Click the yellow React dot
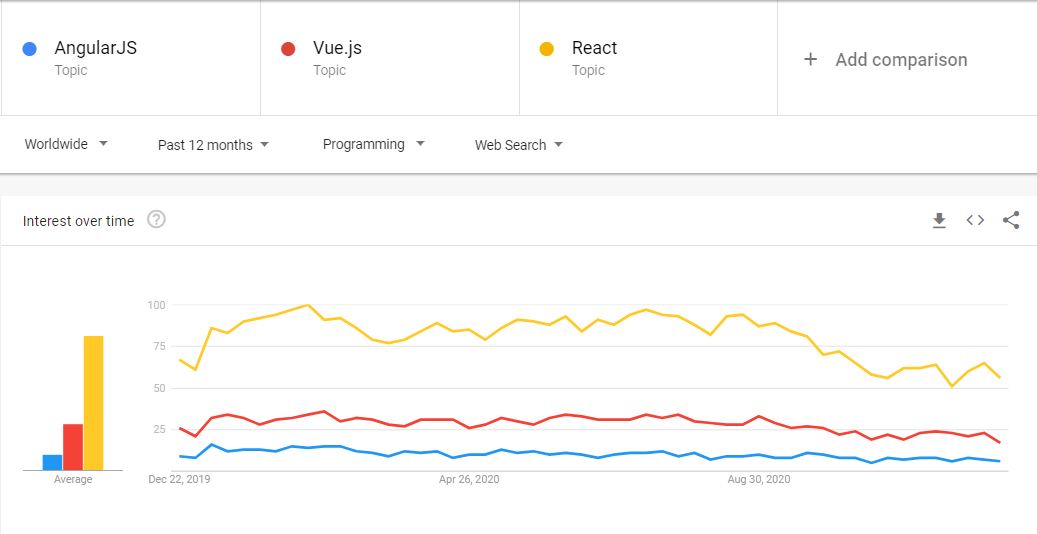The height and width of the screenshot is (534, 1037). coord(547,49)
